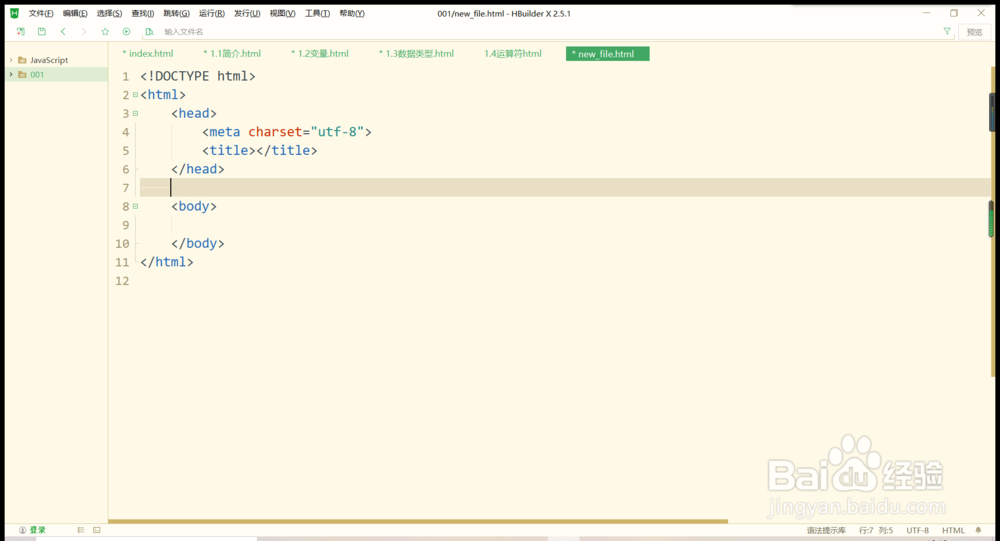Screen dimensions: 1000x541
Task: Click the UTF-8 encoding indicator
Action: click(x=918, y=530)
